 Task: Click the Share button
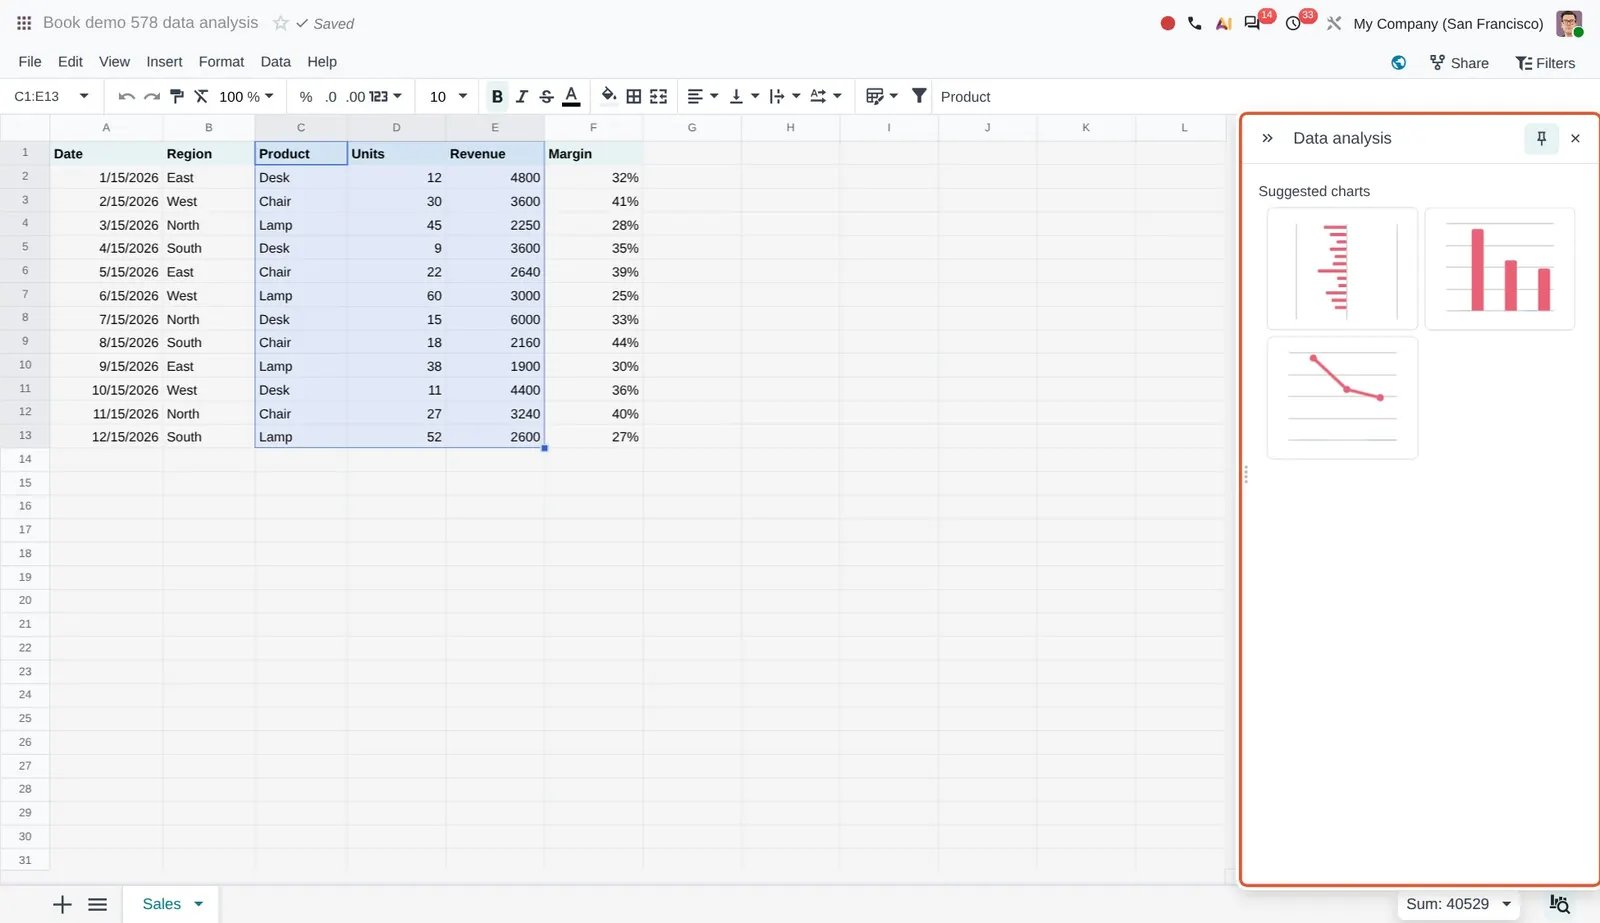pyautogui.click(x=1459, y=63)
